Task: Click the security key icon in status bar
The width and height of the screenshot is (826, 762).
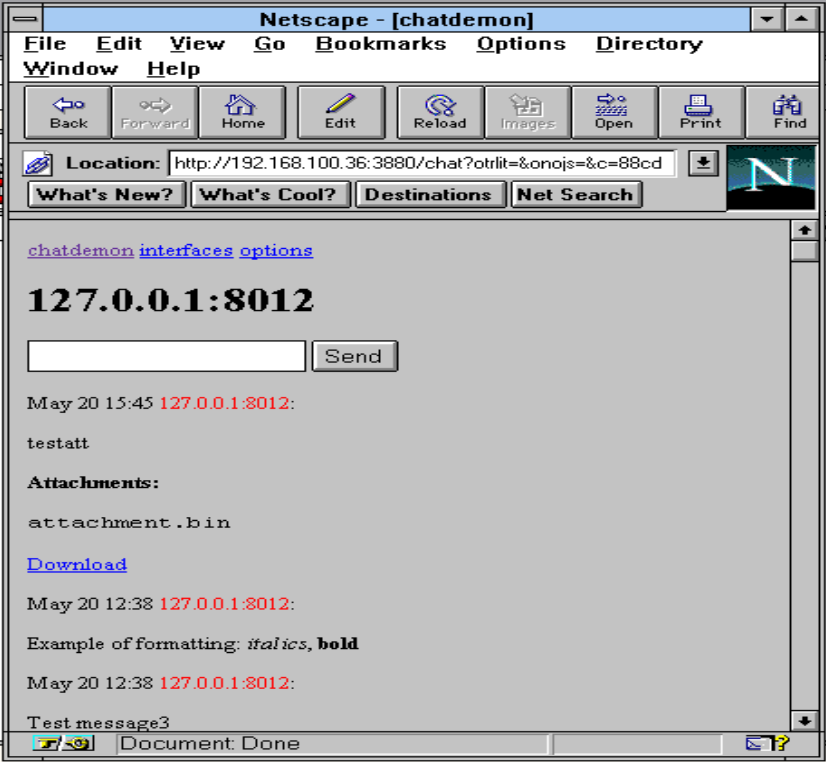Action: tap(63, 744)
